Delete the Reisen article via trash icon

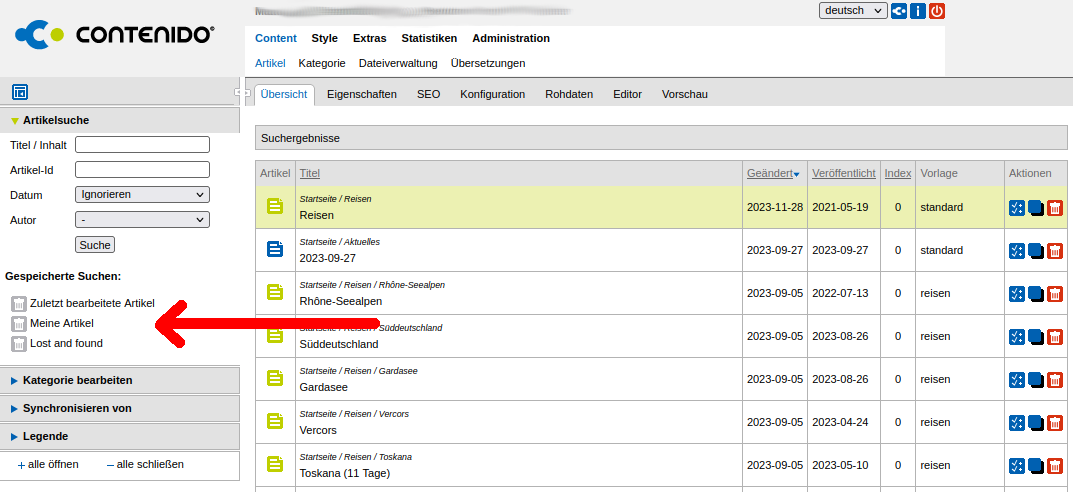[x=1055, y=208]
